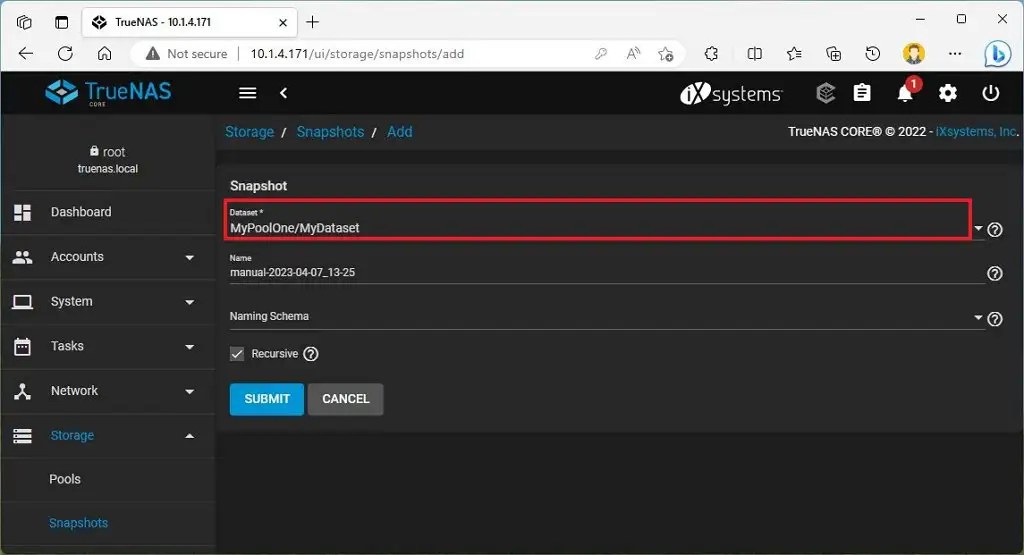1024x555 pixels.
Task: Toggle browser split screen view
Action: point(754,54)
